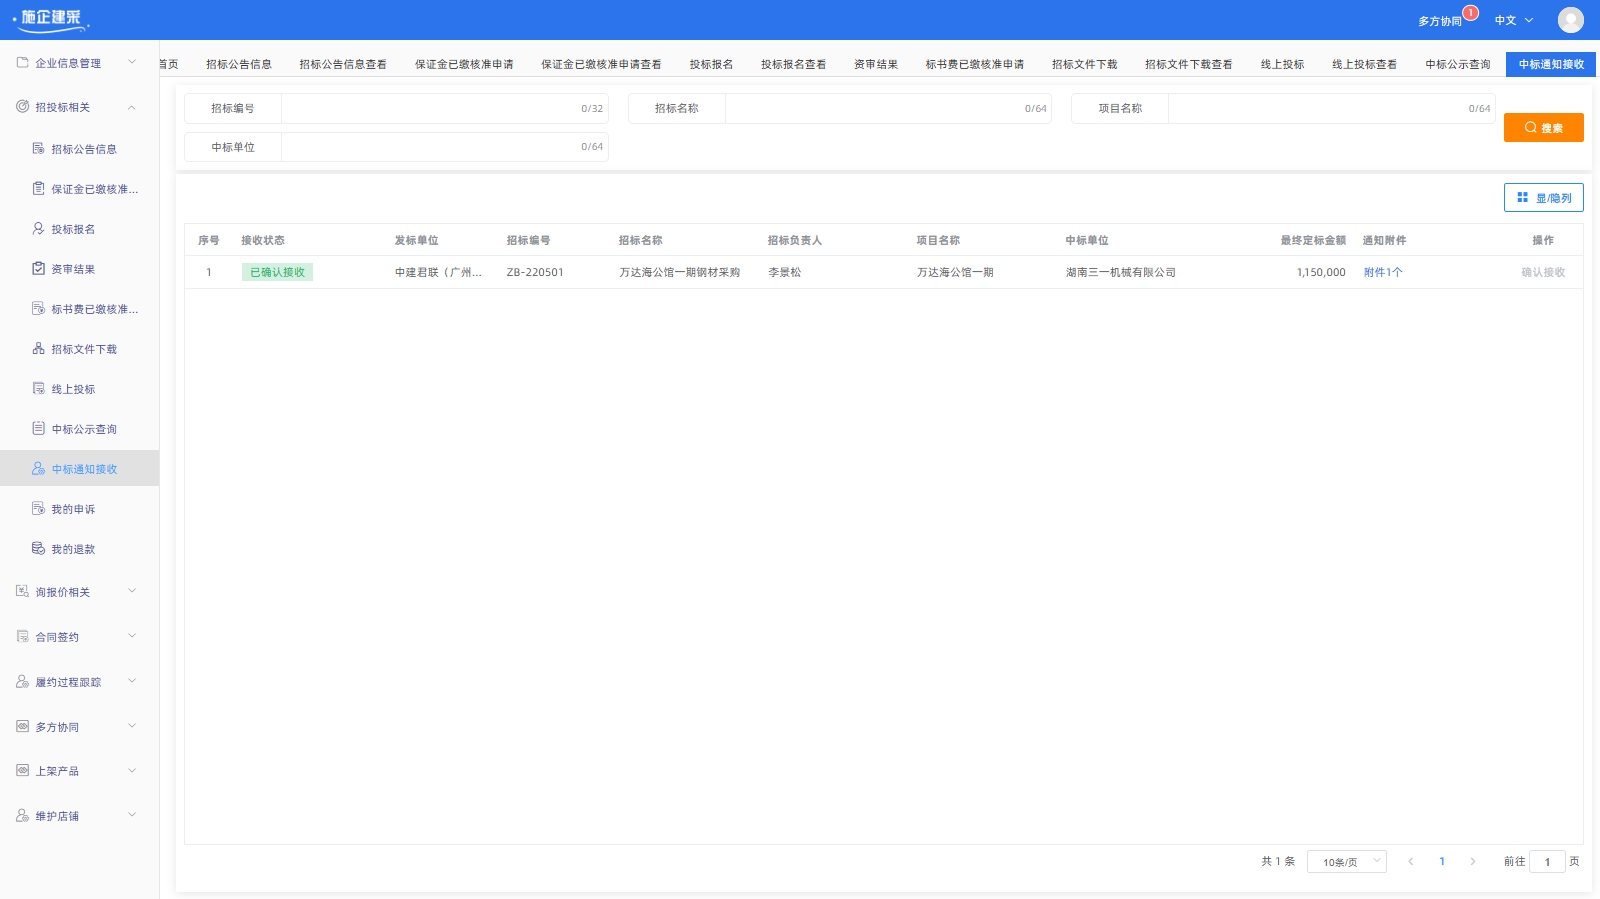Click the 招投标相关 section icon
This screenshot has width=1600, height=899.
22,106
